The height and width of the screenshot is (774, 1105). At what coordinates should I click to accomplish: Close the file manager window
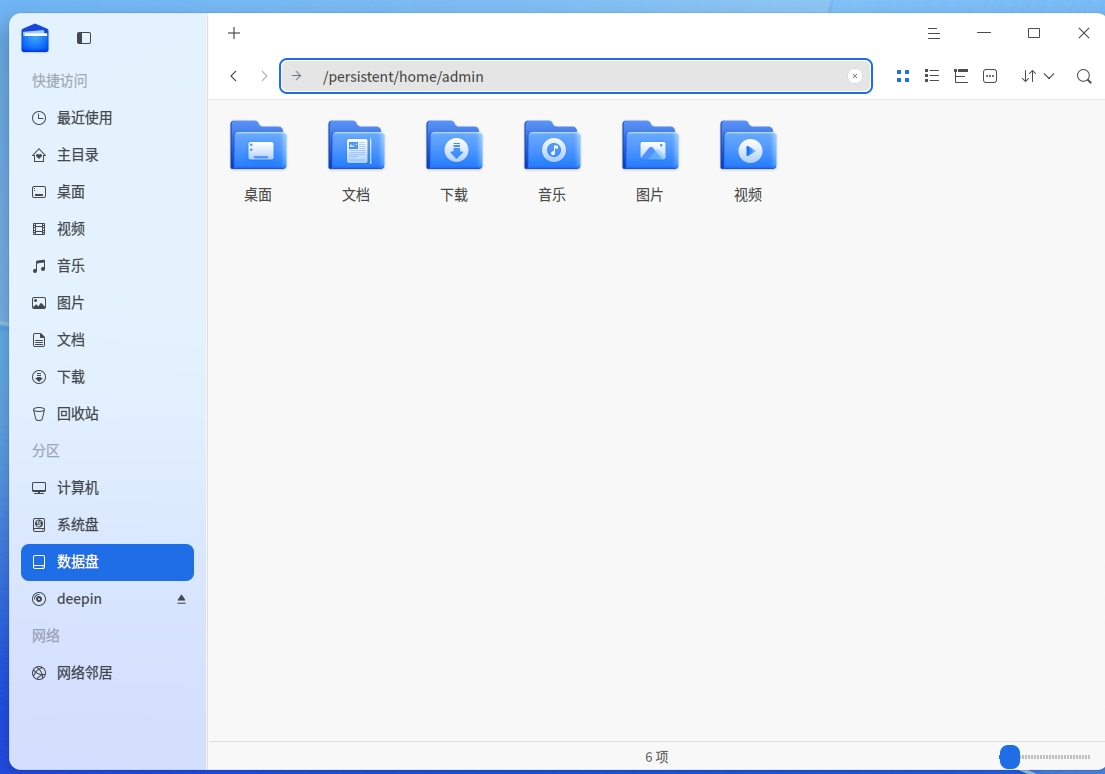point(1084,33)
